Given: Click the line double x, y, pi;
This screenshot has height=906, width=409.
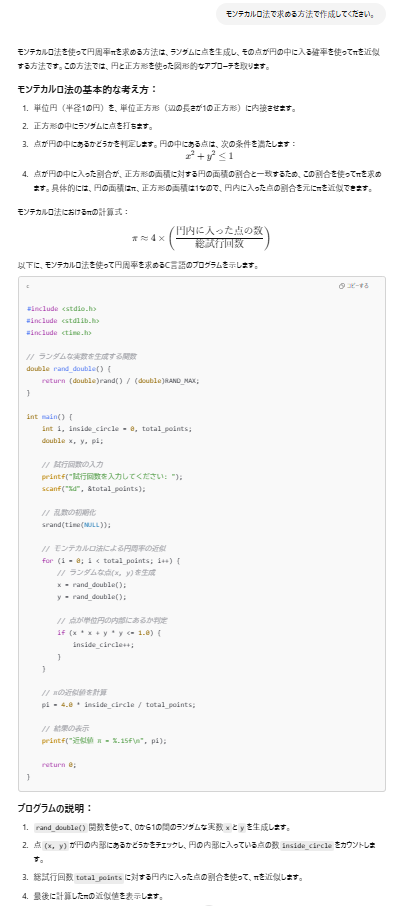Looking at the screenshot, I should click(x=73, y=440).
